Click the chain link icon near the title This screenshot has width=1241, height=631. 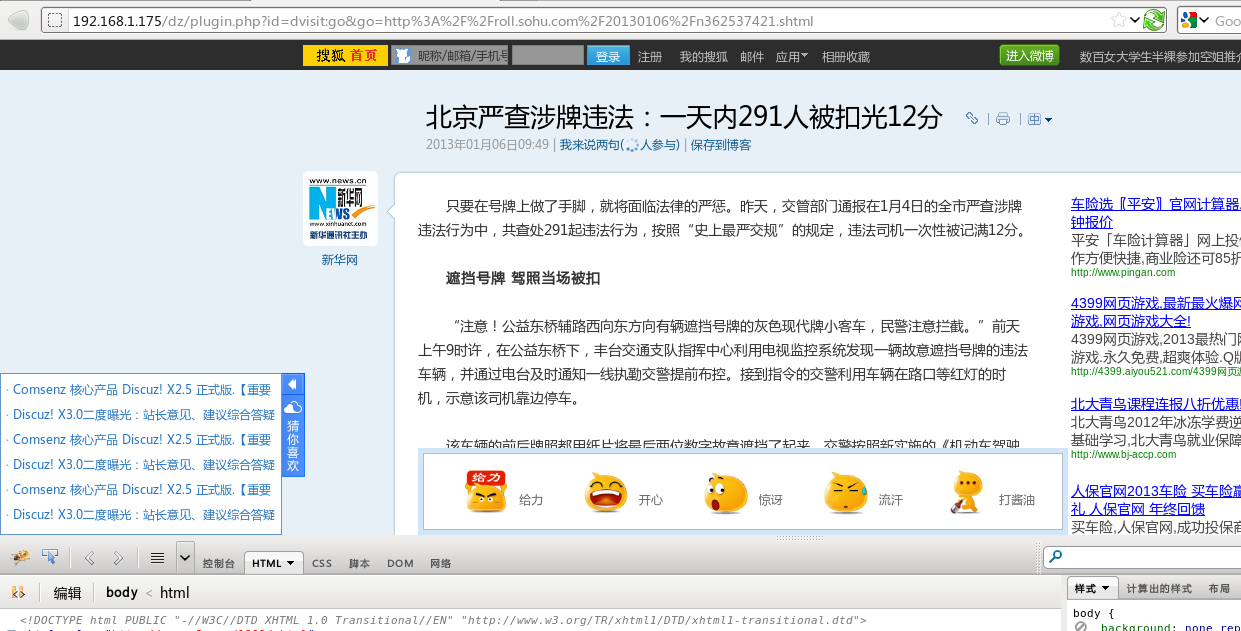(x=971, y=119)
